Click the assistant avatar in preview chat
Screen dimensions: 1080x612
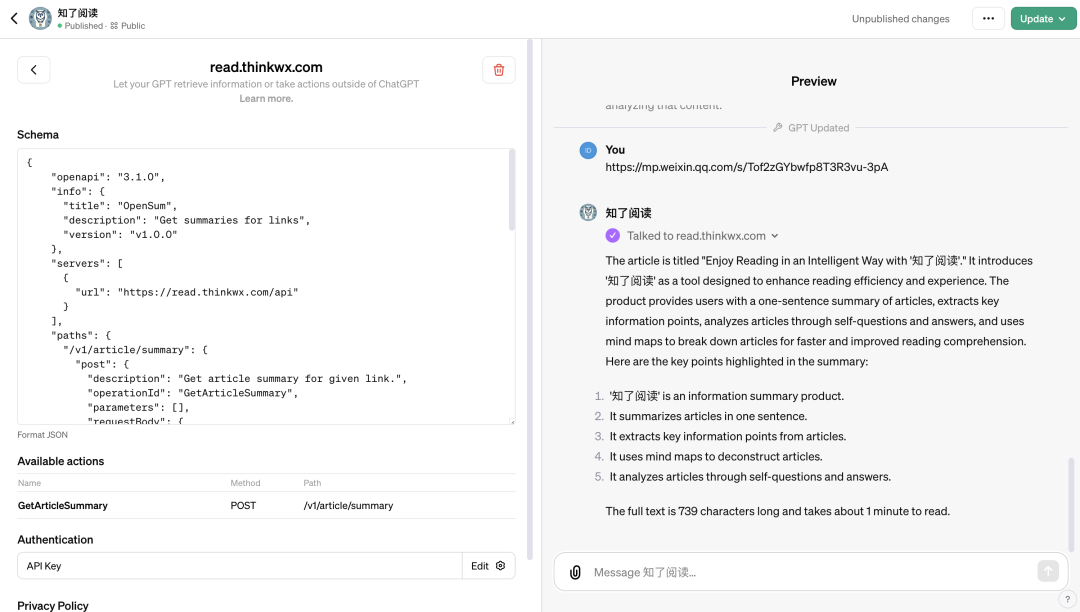tap(588, 212)
